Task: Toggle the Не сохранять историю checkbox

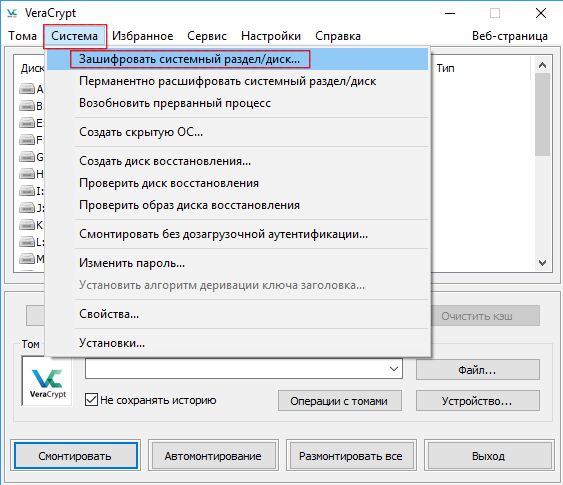Action: [x=91, y=400]
